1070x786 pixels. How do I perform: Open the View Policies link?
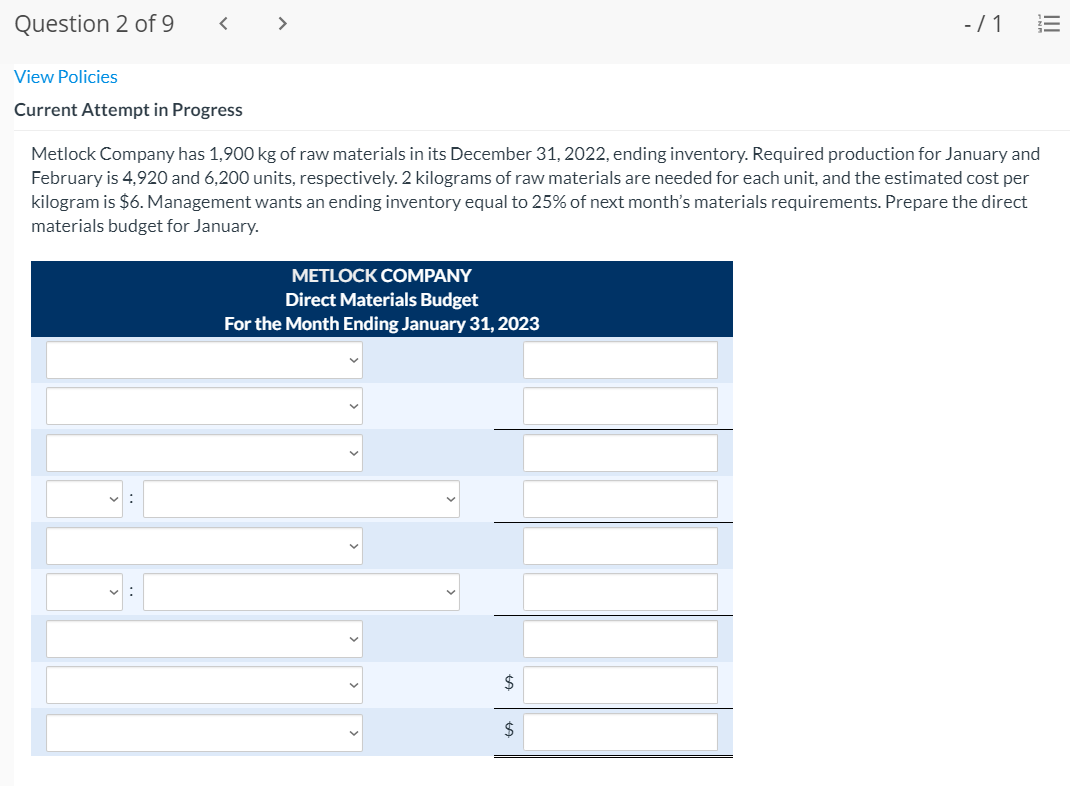pos(65,76)
